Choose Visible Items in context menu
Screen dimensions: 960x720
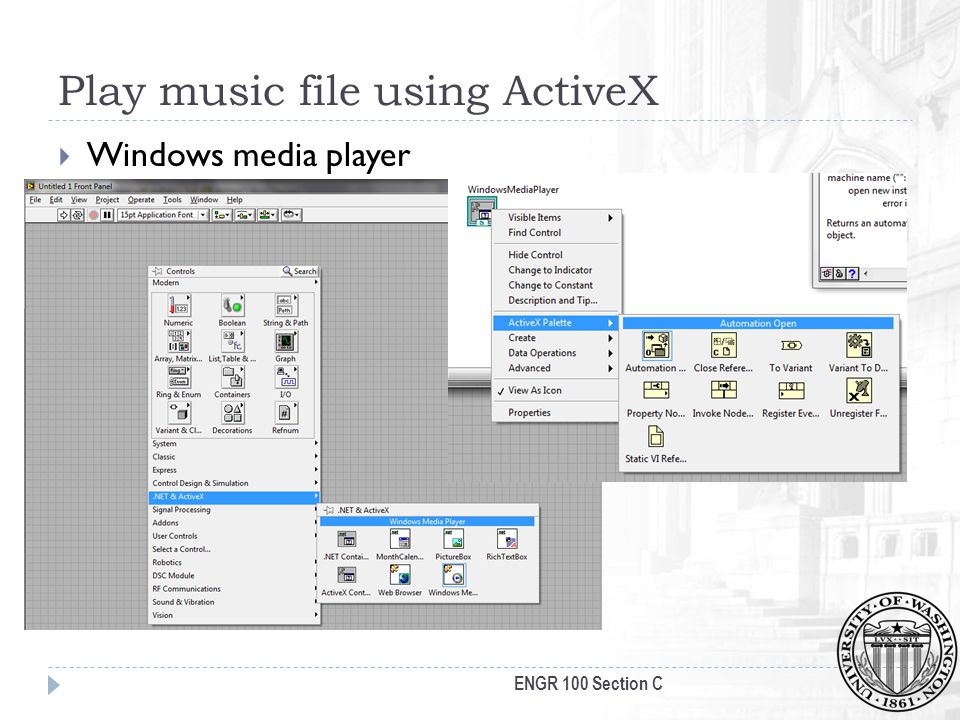point(557,217)
